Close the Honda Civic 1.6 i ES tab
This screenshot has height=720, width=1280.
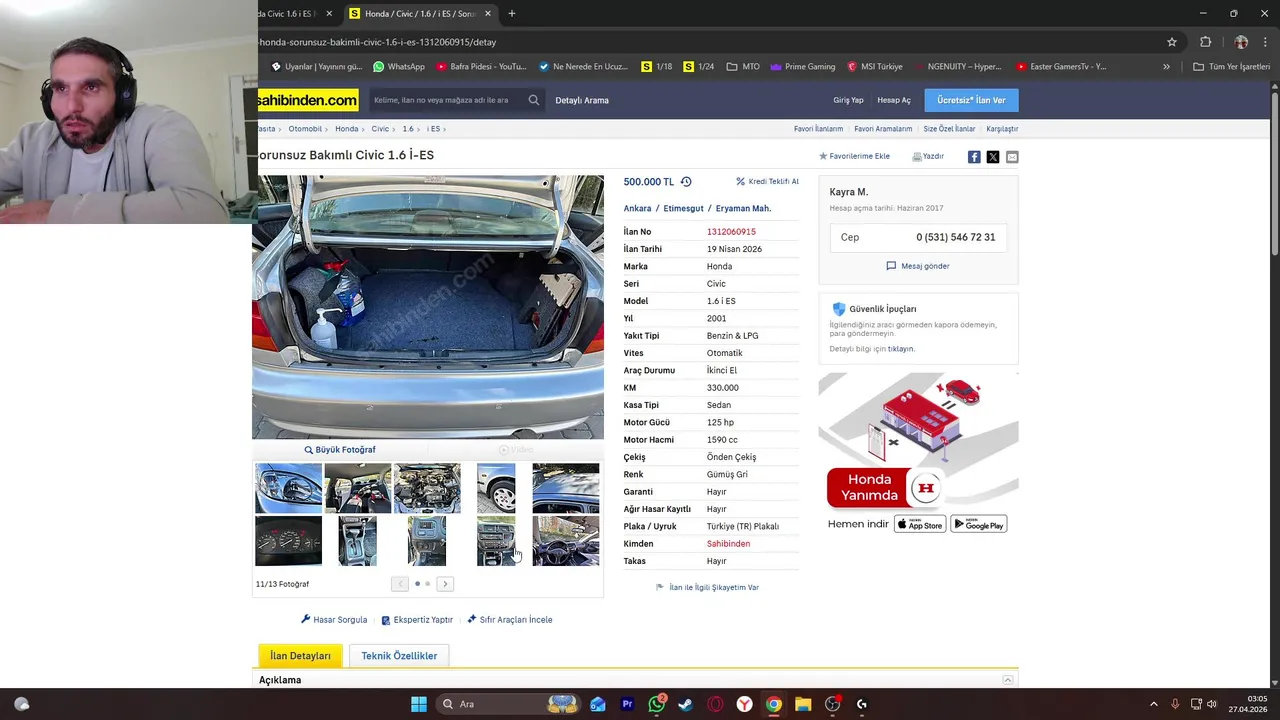click(x=488, y=14)
